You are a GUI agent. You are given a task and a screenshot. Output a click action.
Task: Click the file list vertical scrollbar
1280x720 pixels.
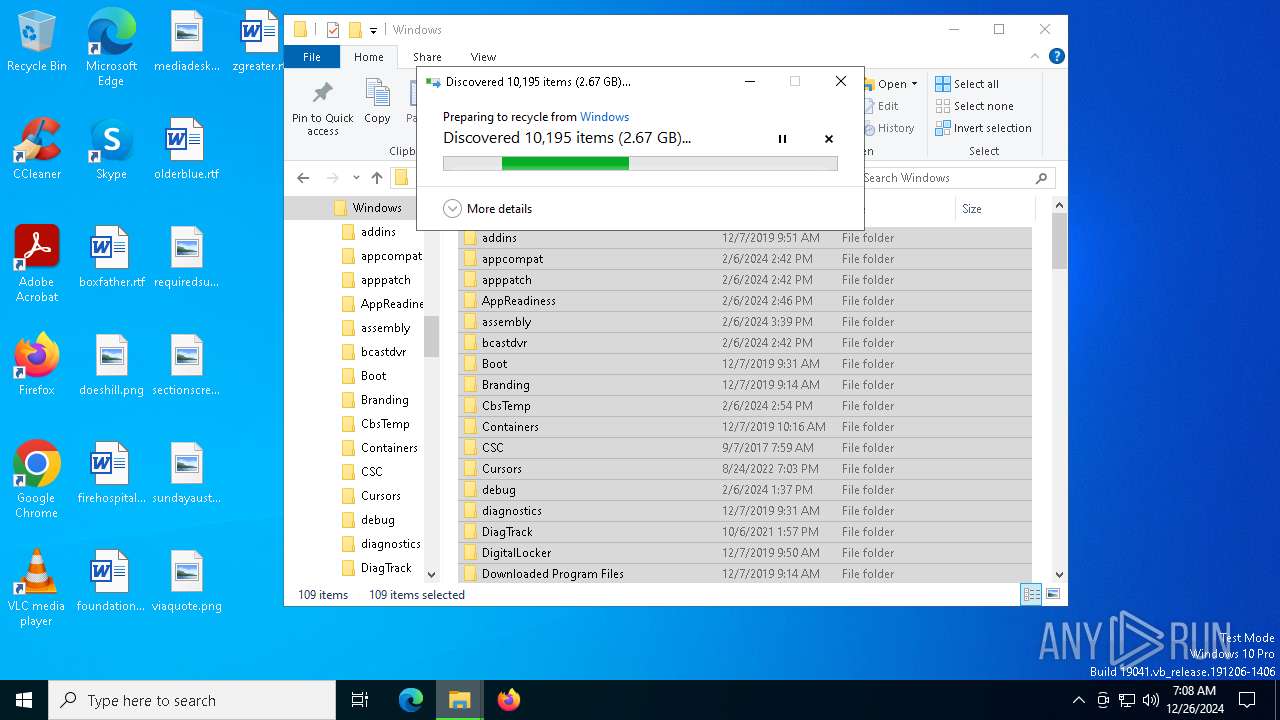click(1059, 390)
